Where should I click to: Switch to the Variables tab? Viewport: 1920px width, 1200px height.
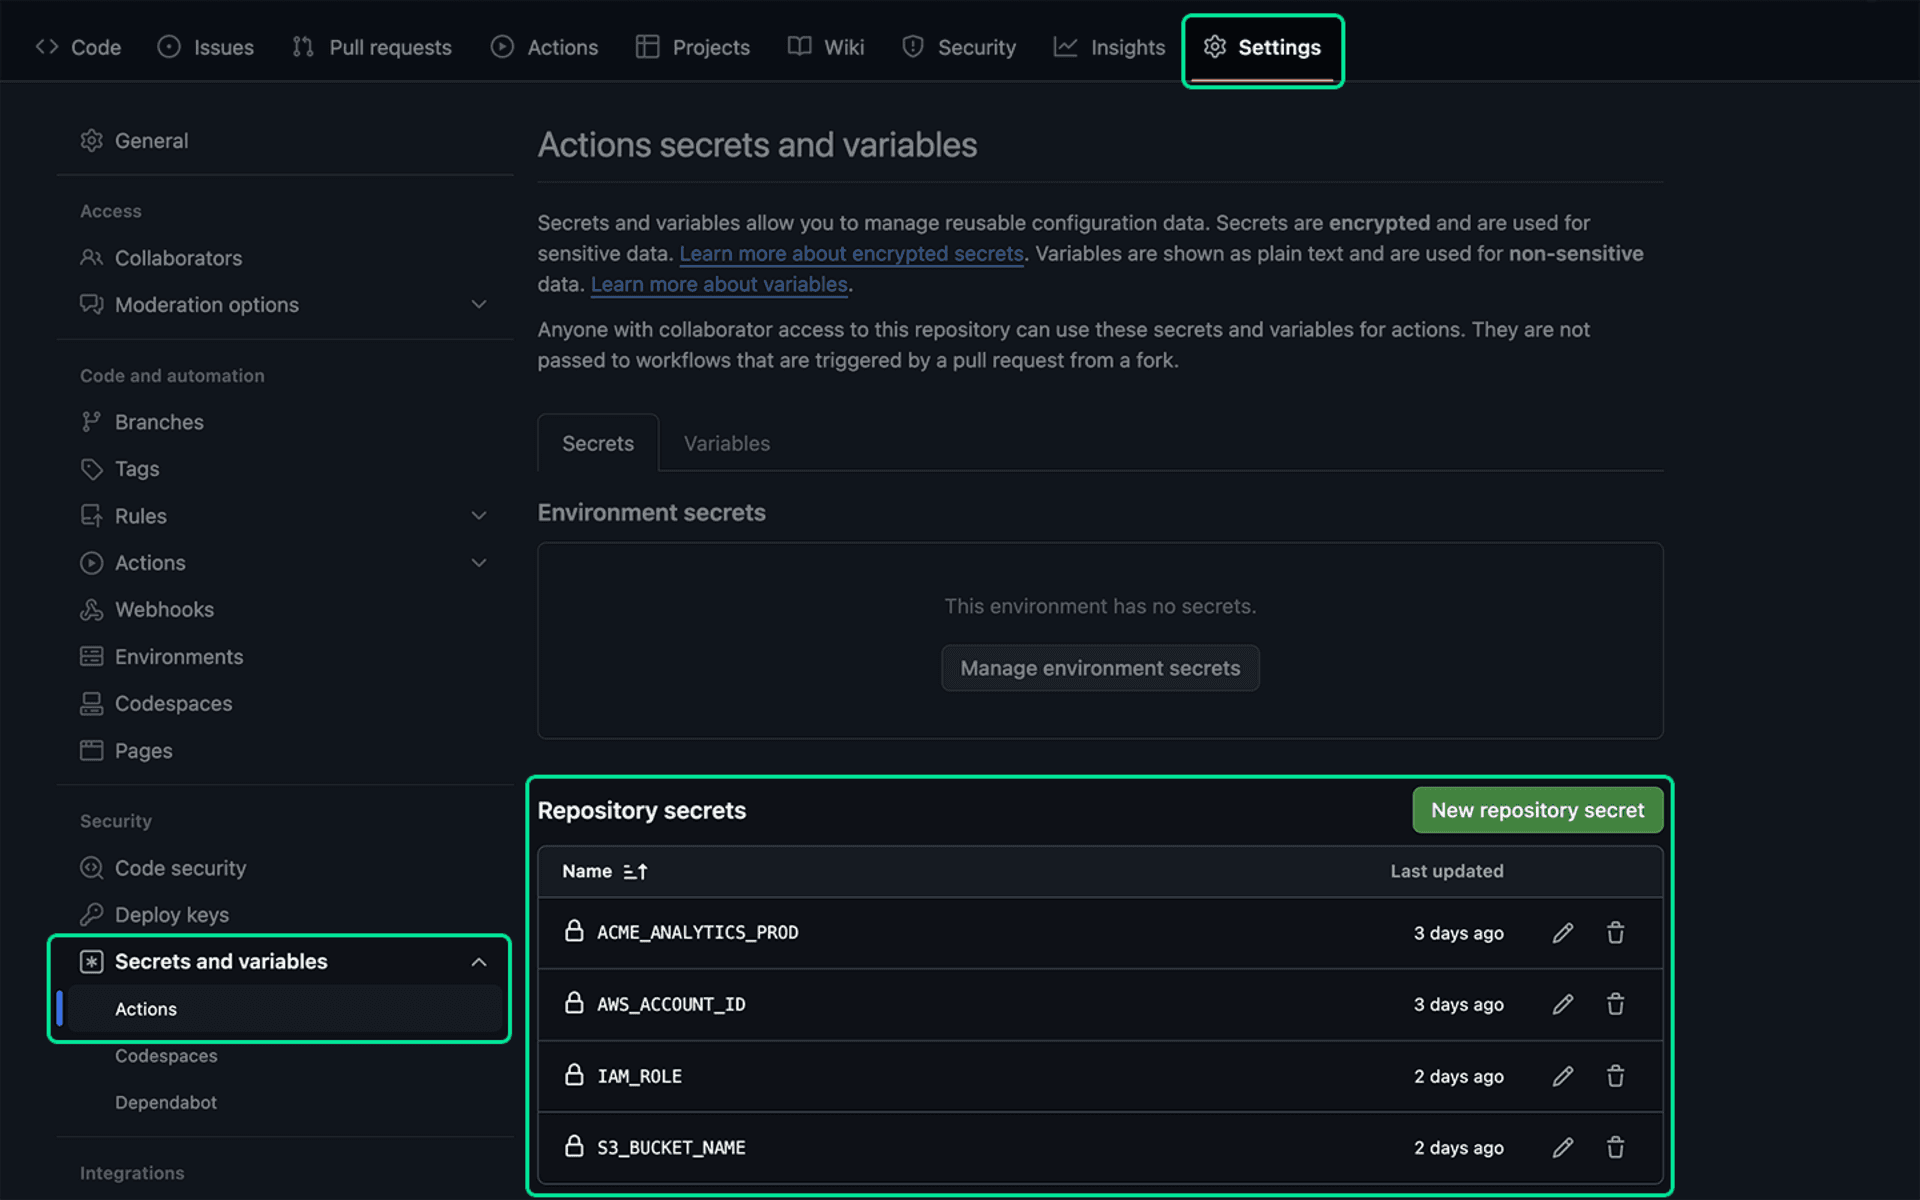(726, 443)
